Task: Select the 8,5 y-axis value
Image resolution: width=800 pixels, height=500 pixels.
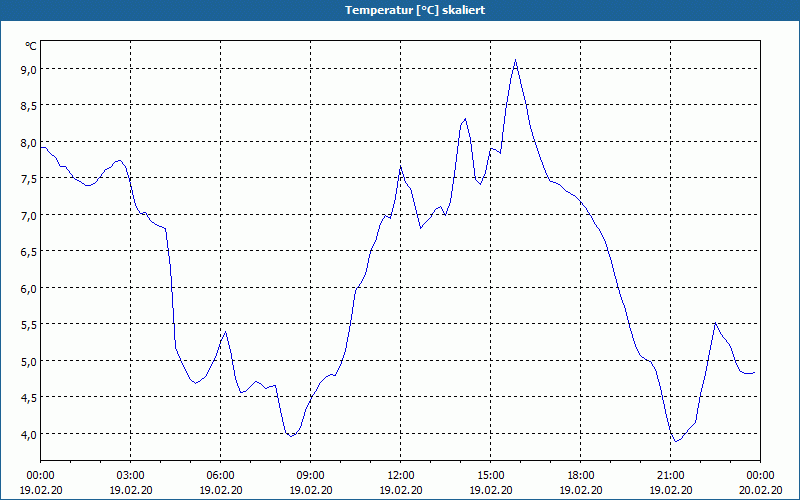Action: pyautogui.click(x=30, y=106)
